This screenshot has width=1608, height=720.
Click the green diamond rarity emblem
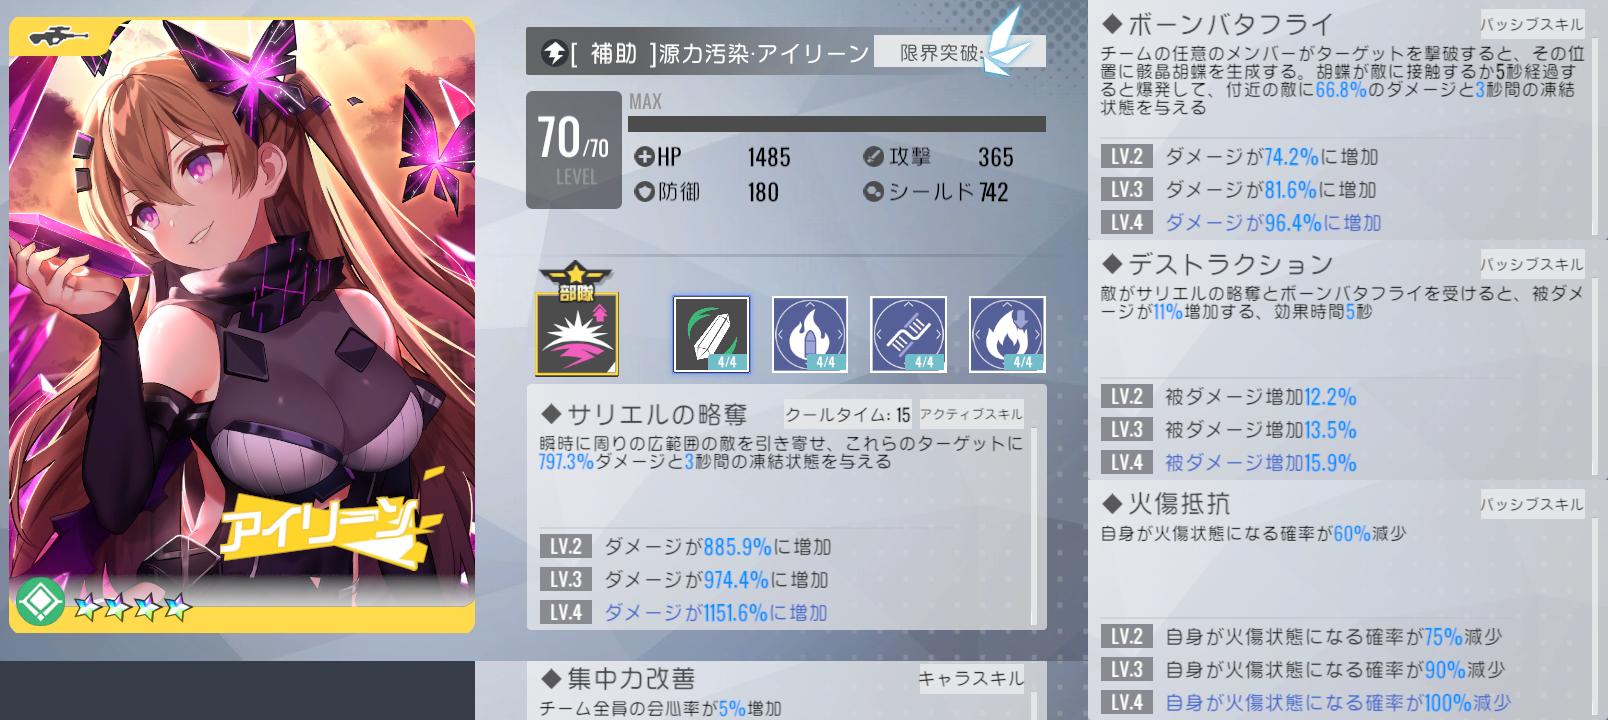[x=40, y=601]
